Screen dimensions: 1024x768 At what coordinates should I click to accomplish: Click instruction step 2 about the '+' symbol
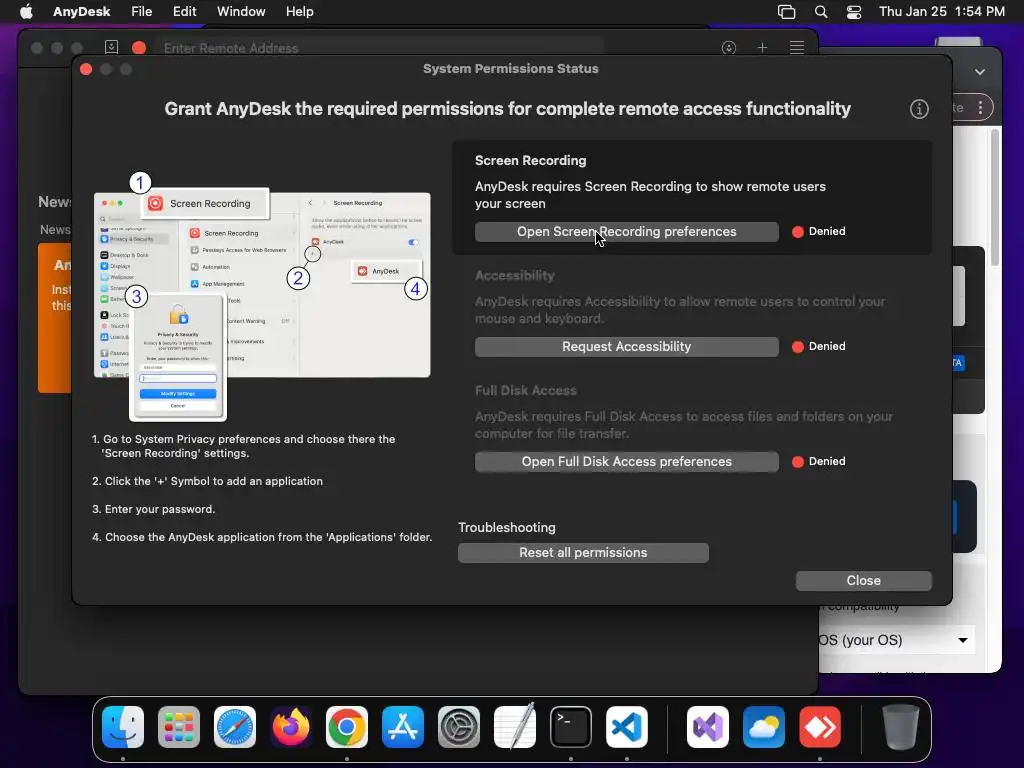pyautogui.click(x=207, y=481)
